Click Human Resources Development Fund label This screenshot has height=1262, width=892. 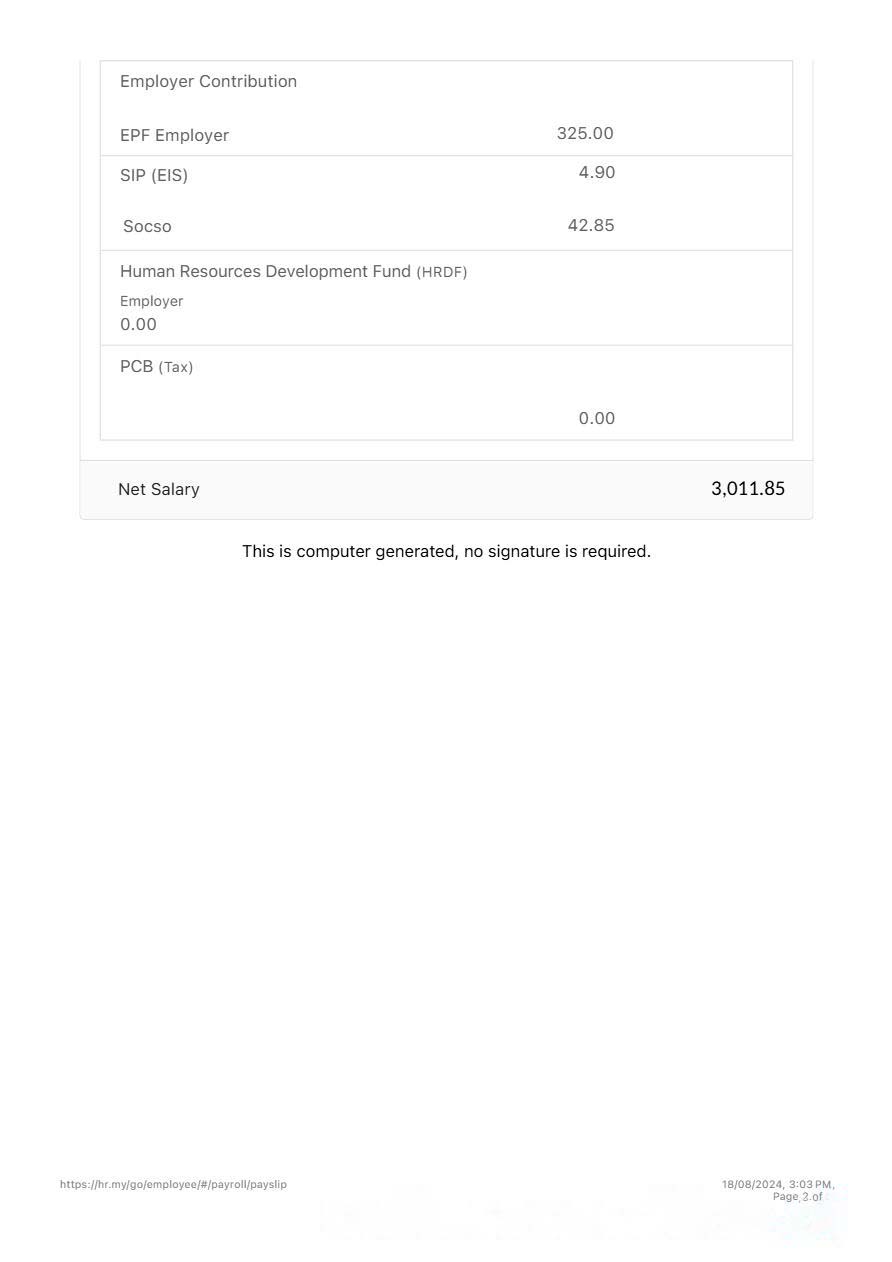coord(265,272)
